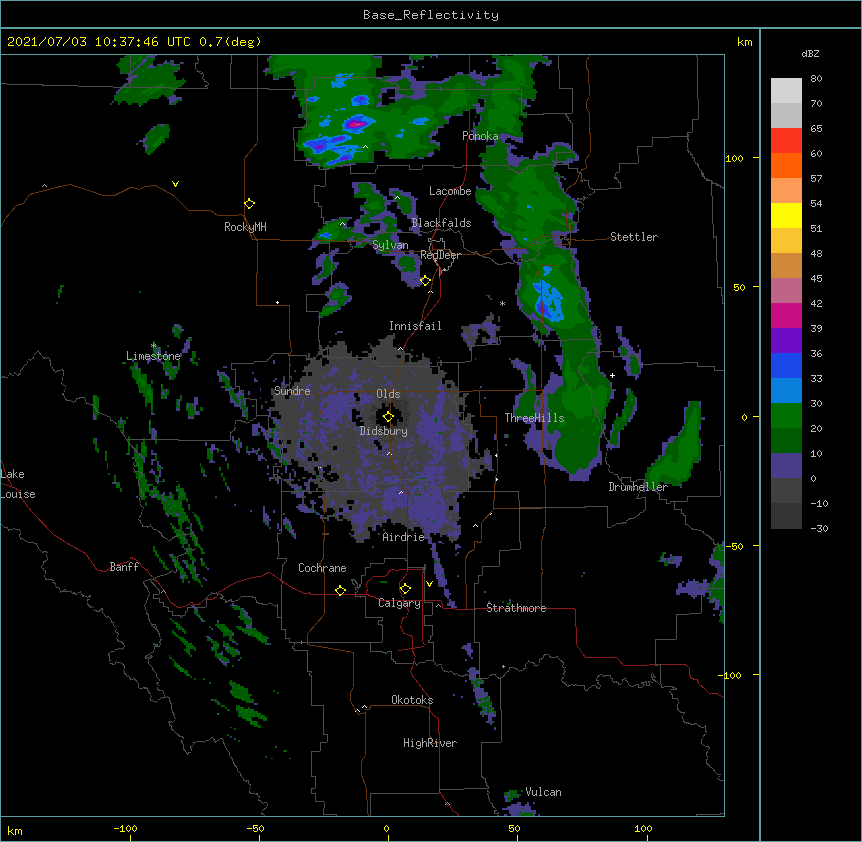Click the Cochrane town label
This screenshot has height=842, width=862.
(x=322, y=568)
